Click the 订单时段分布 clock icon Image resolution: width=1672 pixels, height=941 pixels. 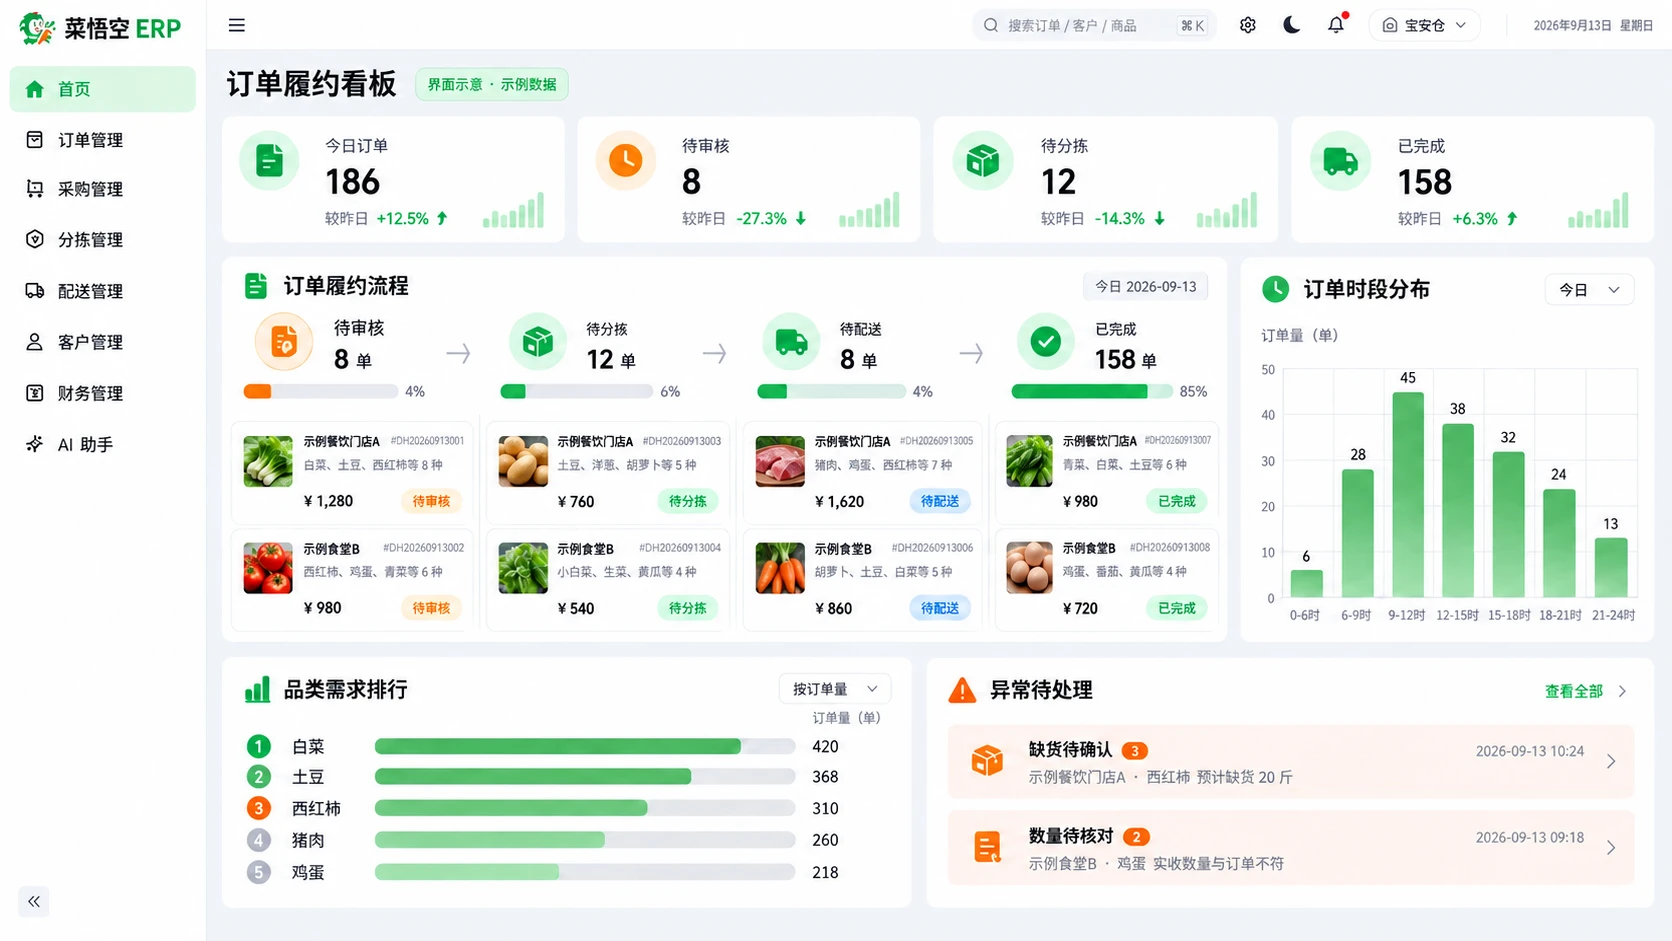coord(1275,289)
